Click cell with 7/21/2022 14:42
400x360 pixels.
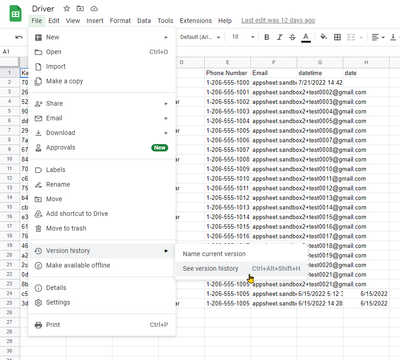tap(320, 83)
